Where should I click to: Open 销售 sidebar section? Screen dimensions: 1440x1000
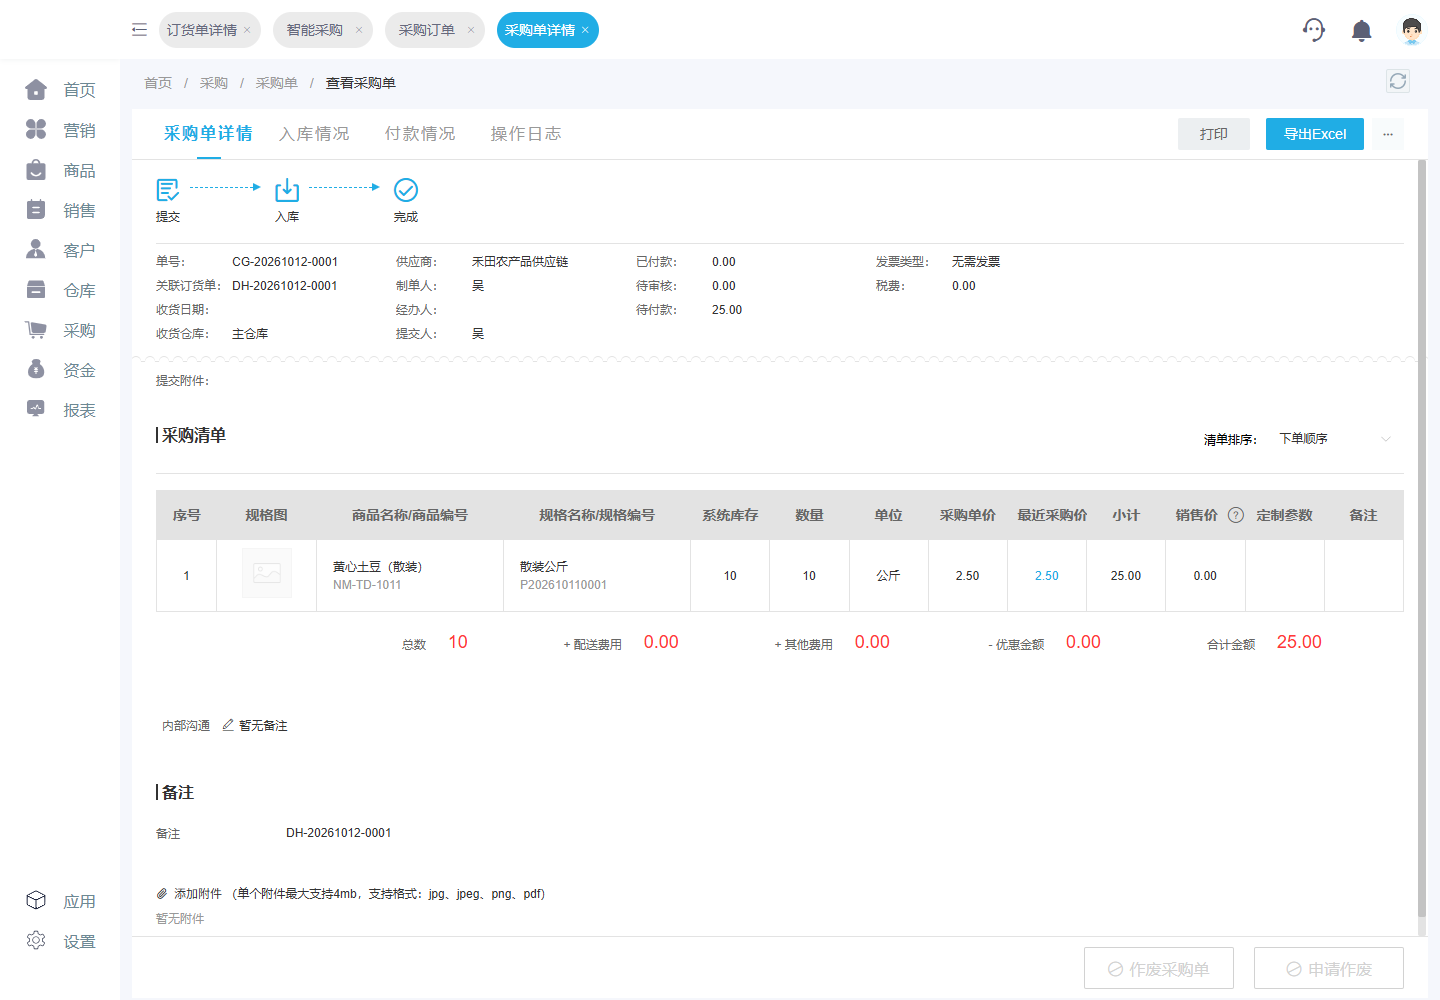(60, 210)
